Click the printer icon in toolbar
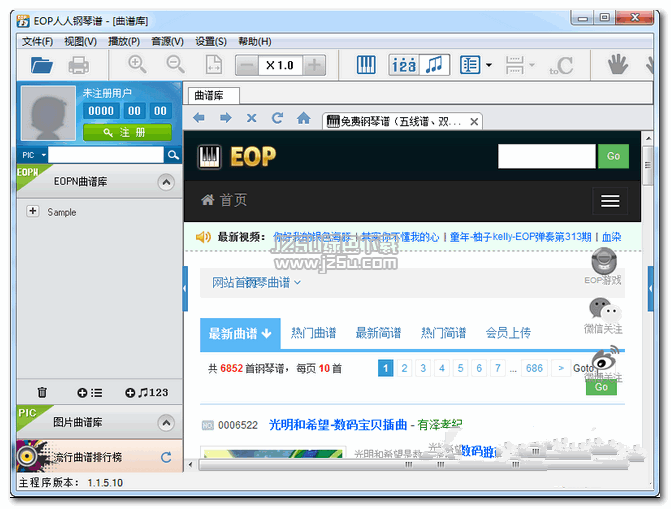The width and height of the screenshot is (671, 509). point(79,65)
